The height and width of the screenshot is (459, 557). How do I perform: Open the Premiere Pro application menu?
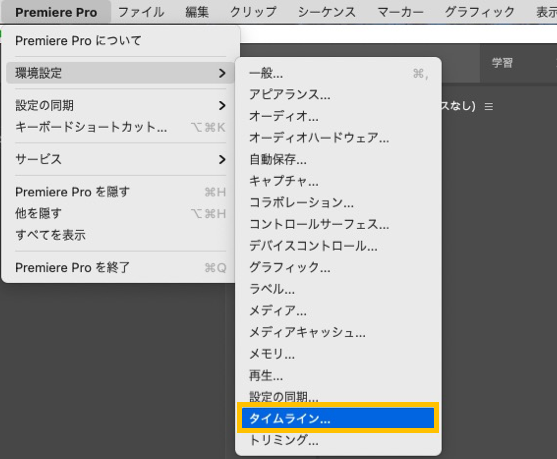coord(56,12)
